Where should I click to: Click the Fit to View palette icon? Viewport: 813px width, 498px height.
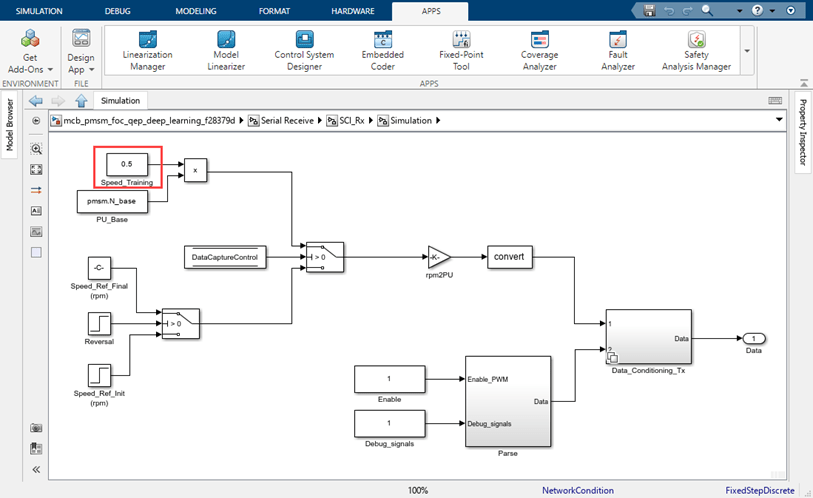click(x=37, y=169)
